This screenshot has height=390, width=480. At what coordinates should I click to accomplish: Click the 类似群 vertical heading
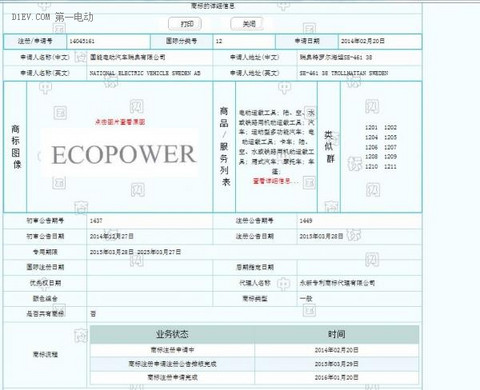(x=329, y=147)
